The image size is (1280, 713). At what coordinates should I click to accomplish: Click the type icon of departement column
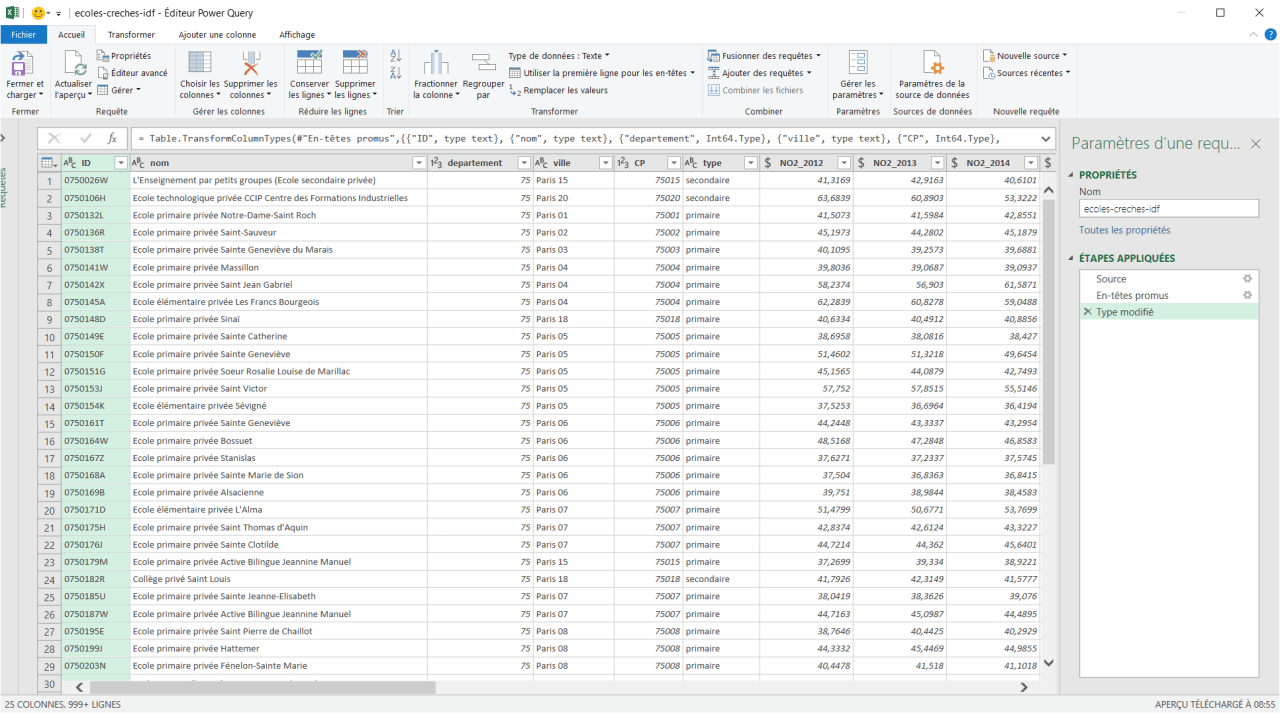(437, 162)
